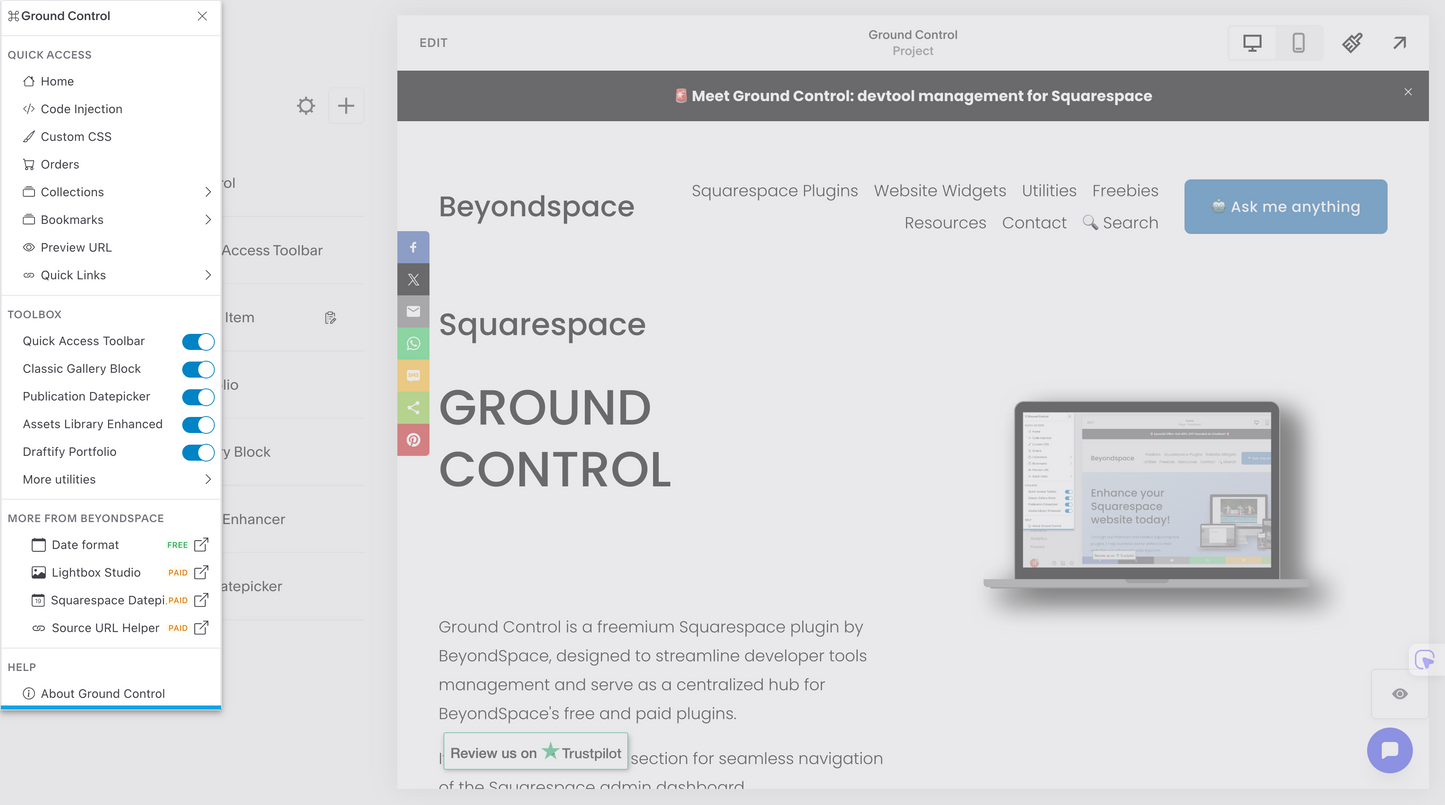Open the chat bubble widget
The width and height of the screenshot is (1445, 805).
click(x=1390, y=750)
